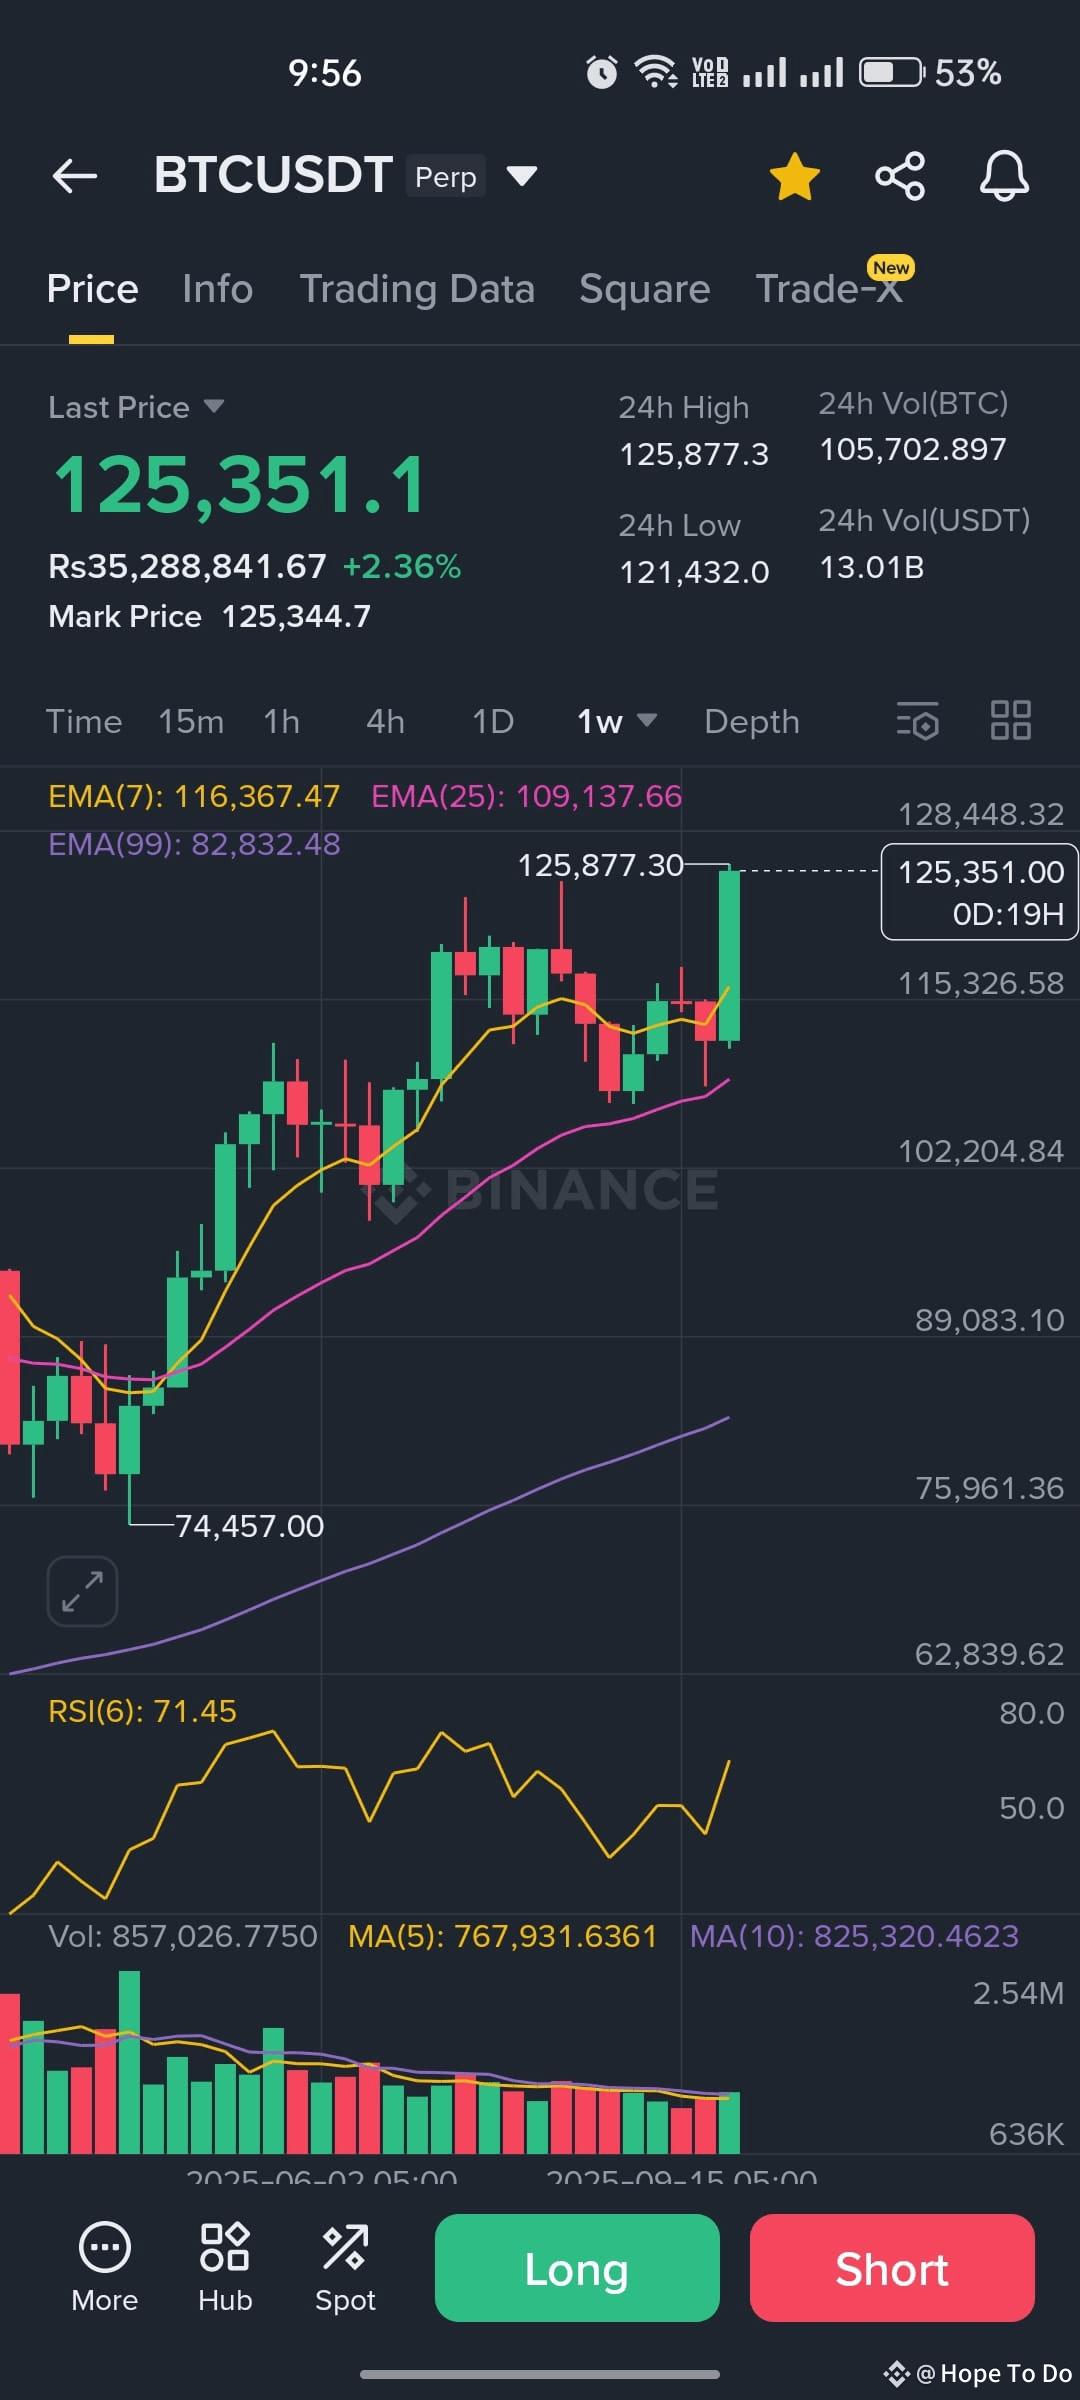Tap the 24h Low value 121,432.0
The width and height of the screenshot is (1080, 2400).
[694, 572]
